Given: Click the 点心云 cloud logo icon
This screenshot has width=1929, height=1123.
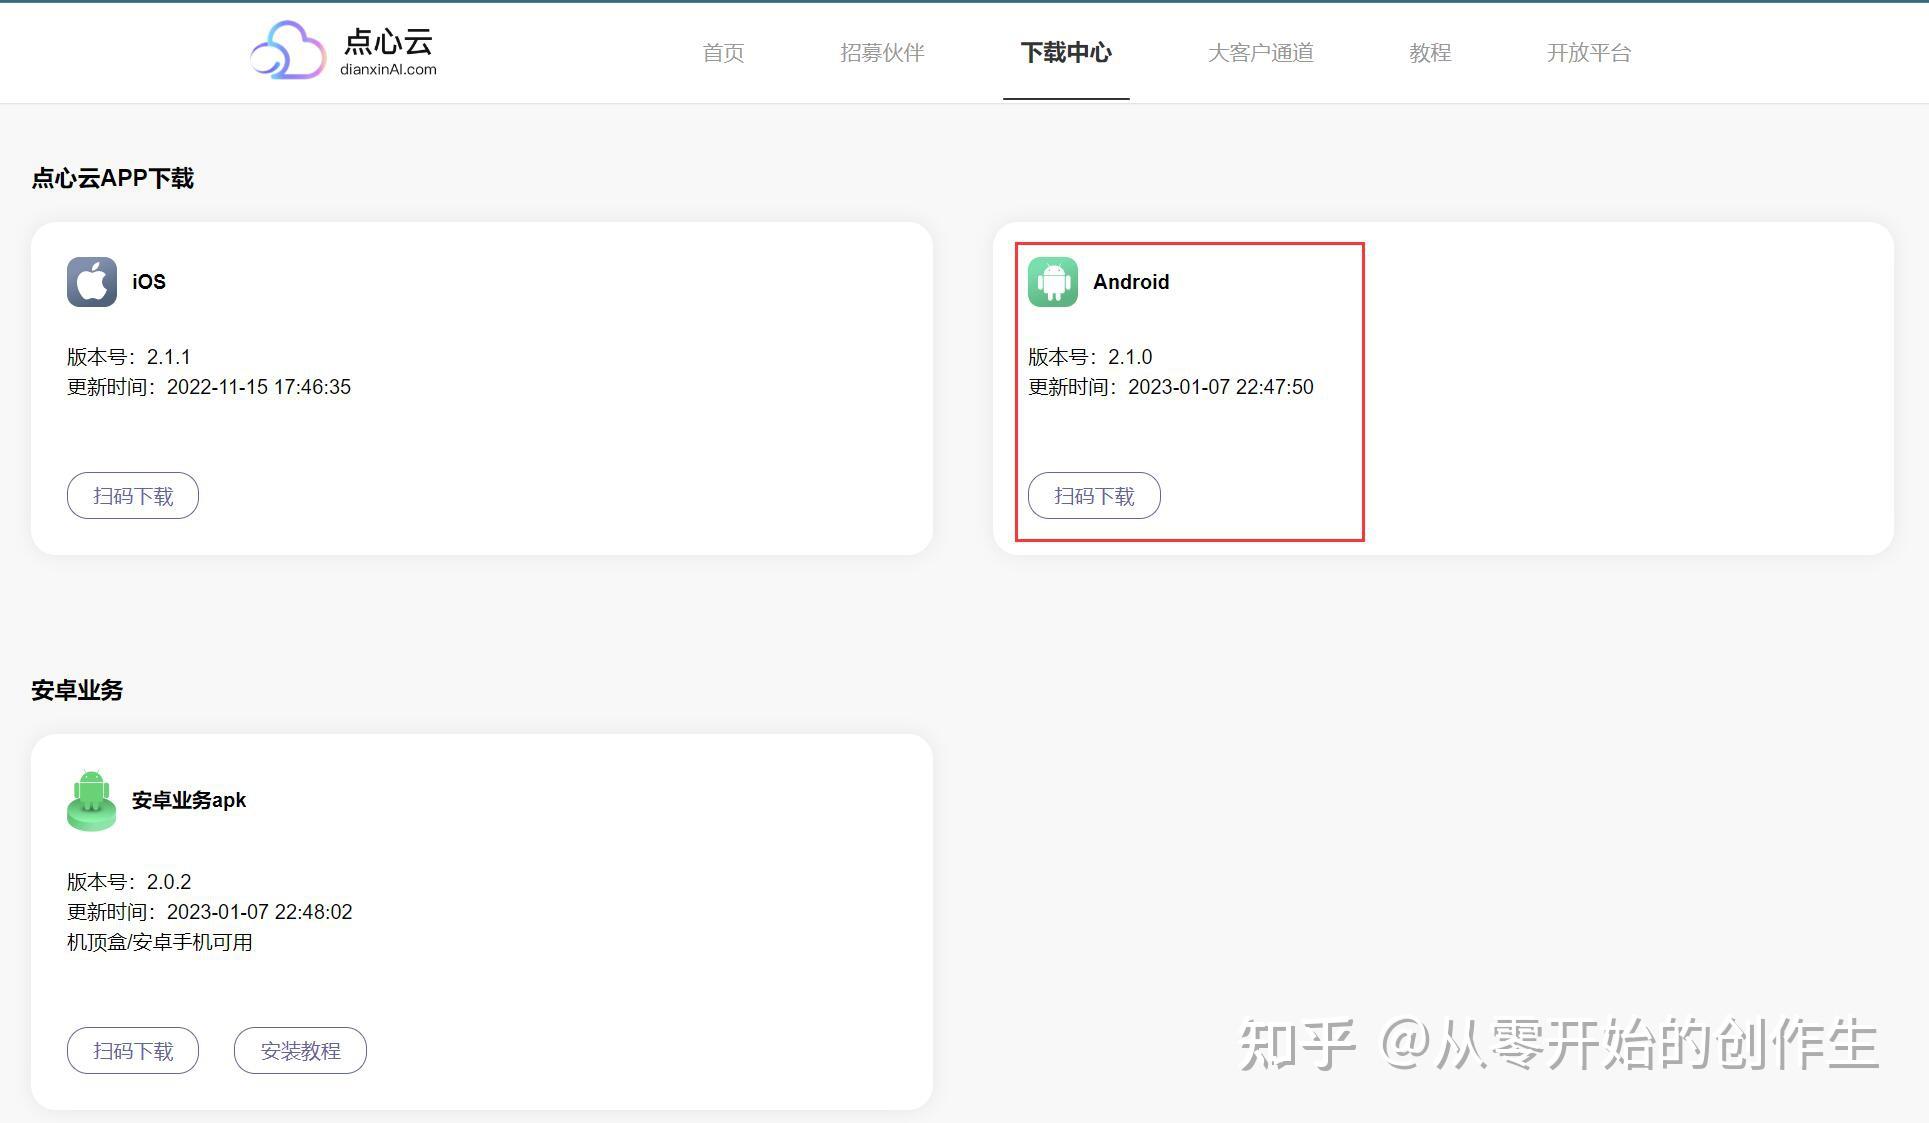Looking at the screenshot, I should [x=288, y=50].
